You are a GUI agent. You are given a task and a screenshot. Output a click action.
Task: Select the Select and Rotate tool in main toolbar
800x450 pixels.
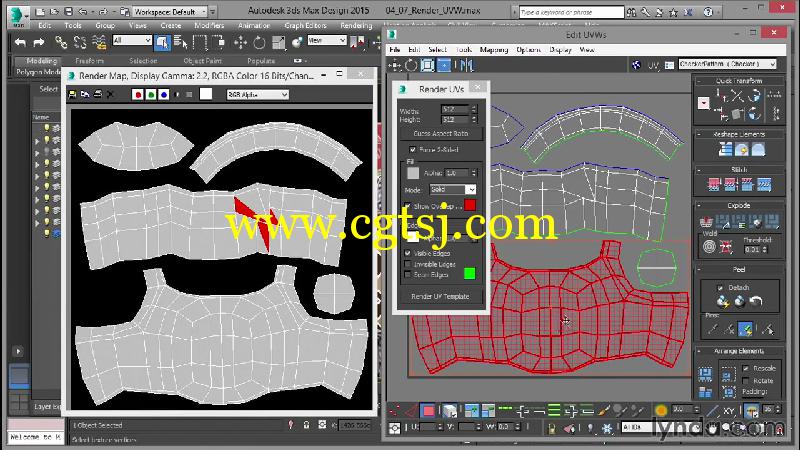pyautogui.click(x=259, y=42)
